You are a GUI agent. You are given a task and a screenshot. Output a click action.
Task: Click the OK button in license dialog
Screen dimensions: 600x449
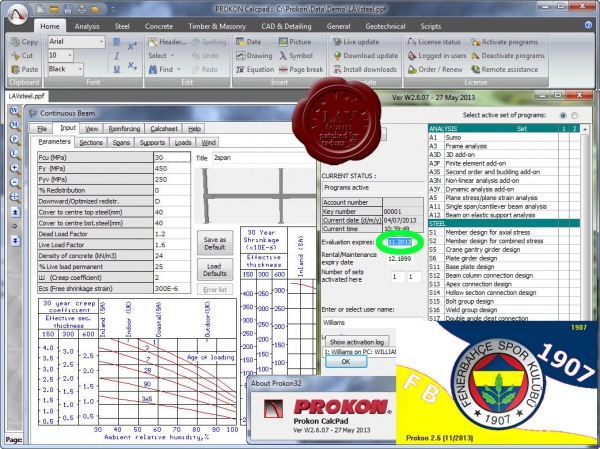[x=346, y=361]
